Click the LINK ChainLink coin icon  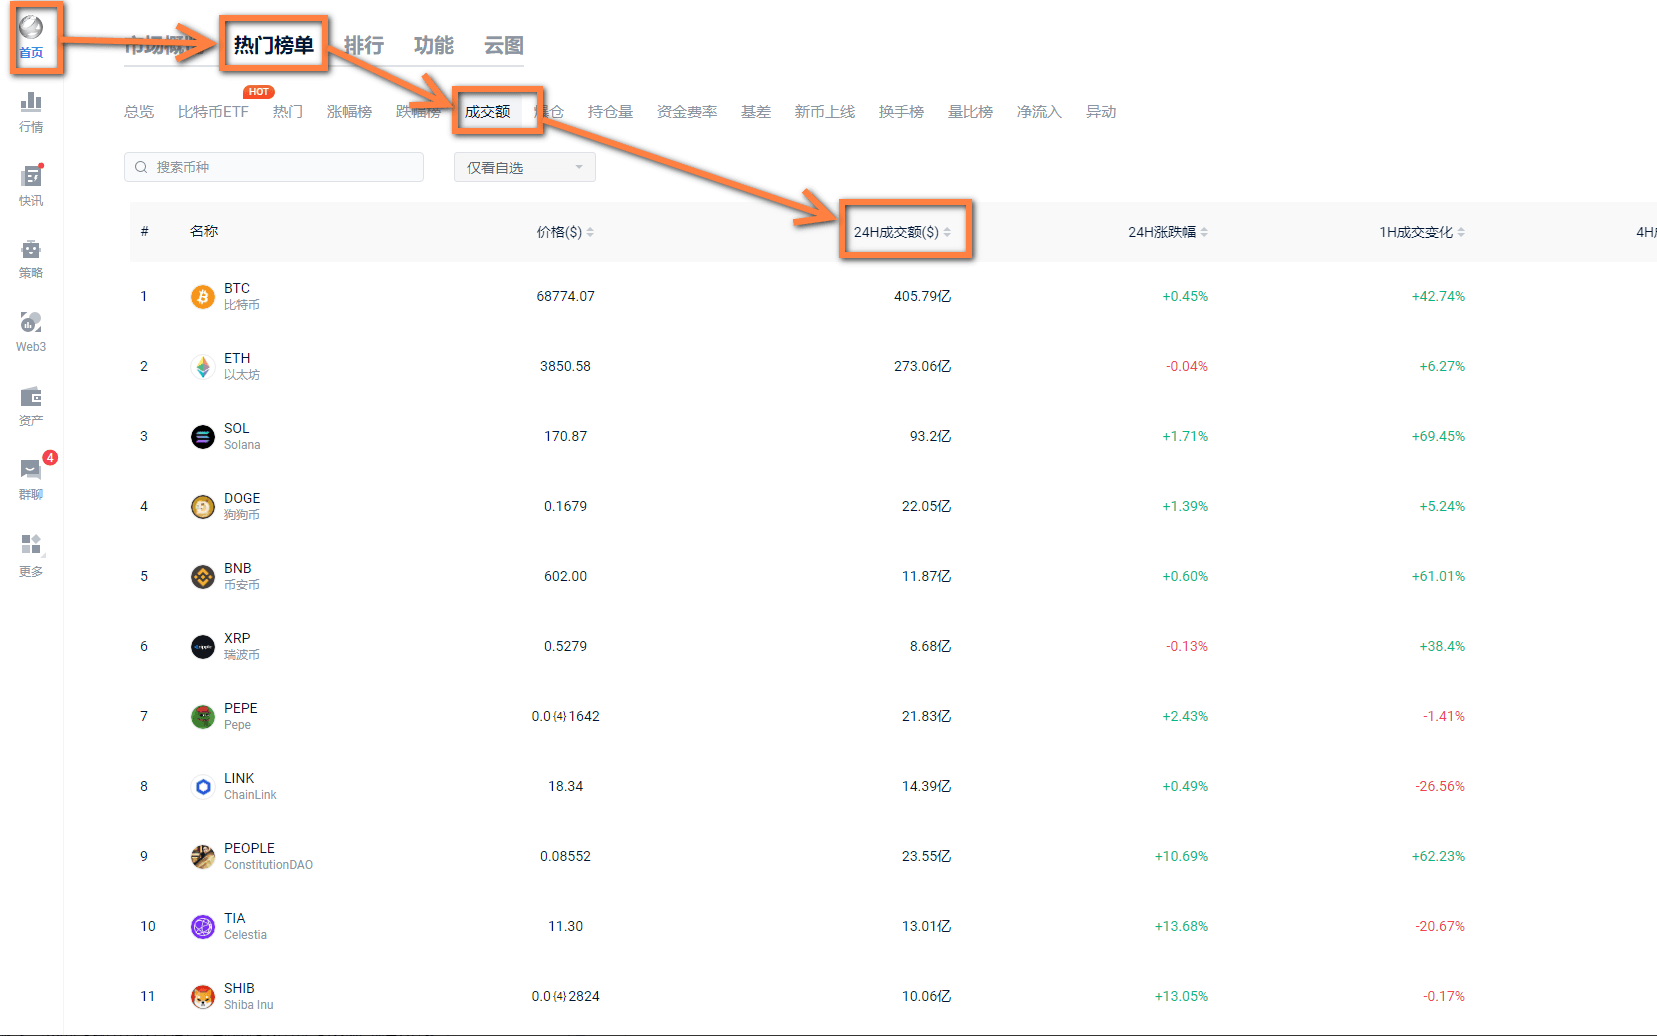pos(203,787)
